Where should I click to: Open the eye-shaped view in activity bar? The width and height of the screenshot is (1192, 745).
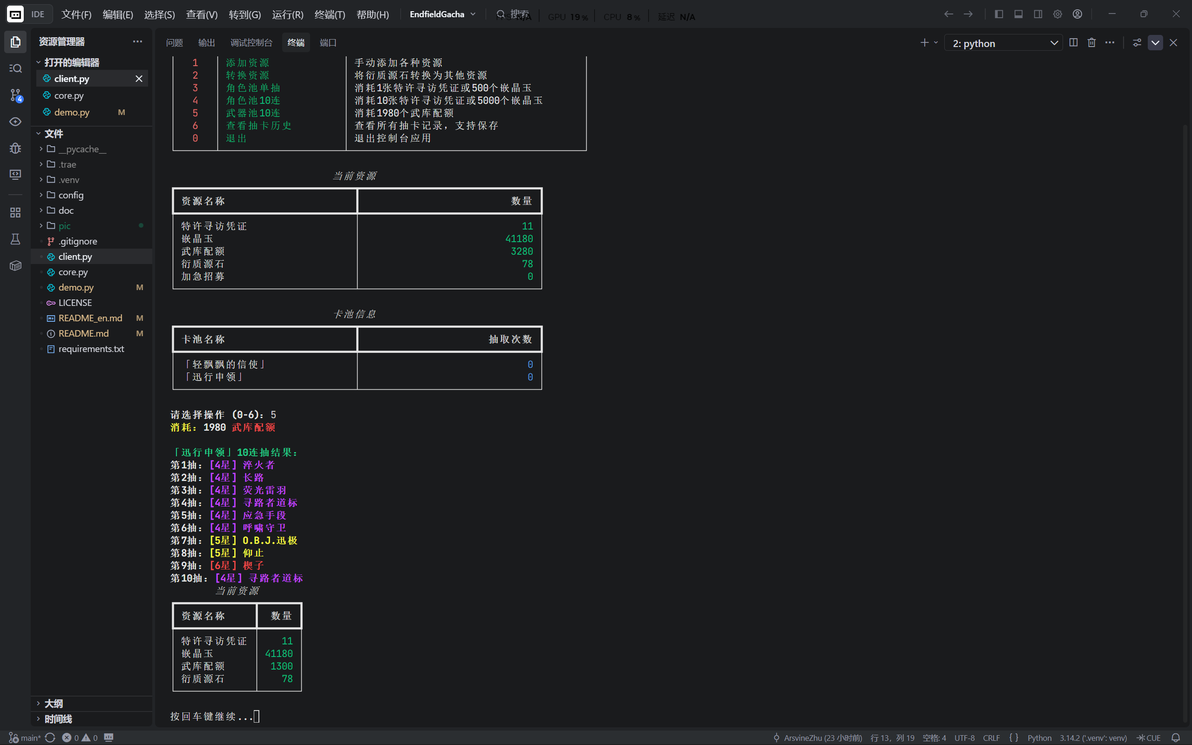pyautogui.click(x=15, y=122)
